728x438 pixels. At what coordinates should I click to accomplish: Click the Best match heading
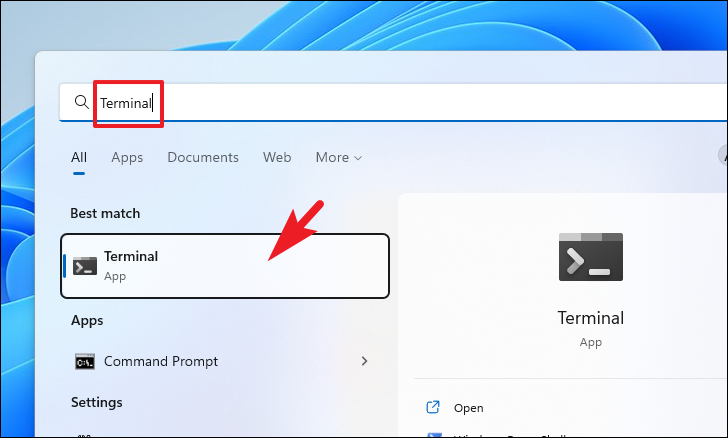point(105,213)
